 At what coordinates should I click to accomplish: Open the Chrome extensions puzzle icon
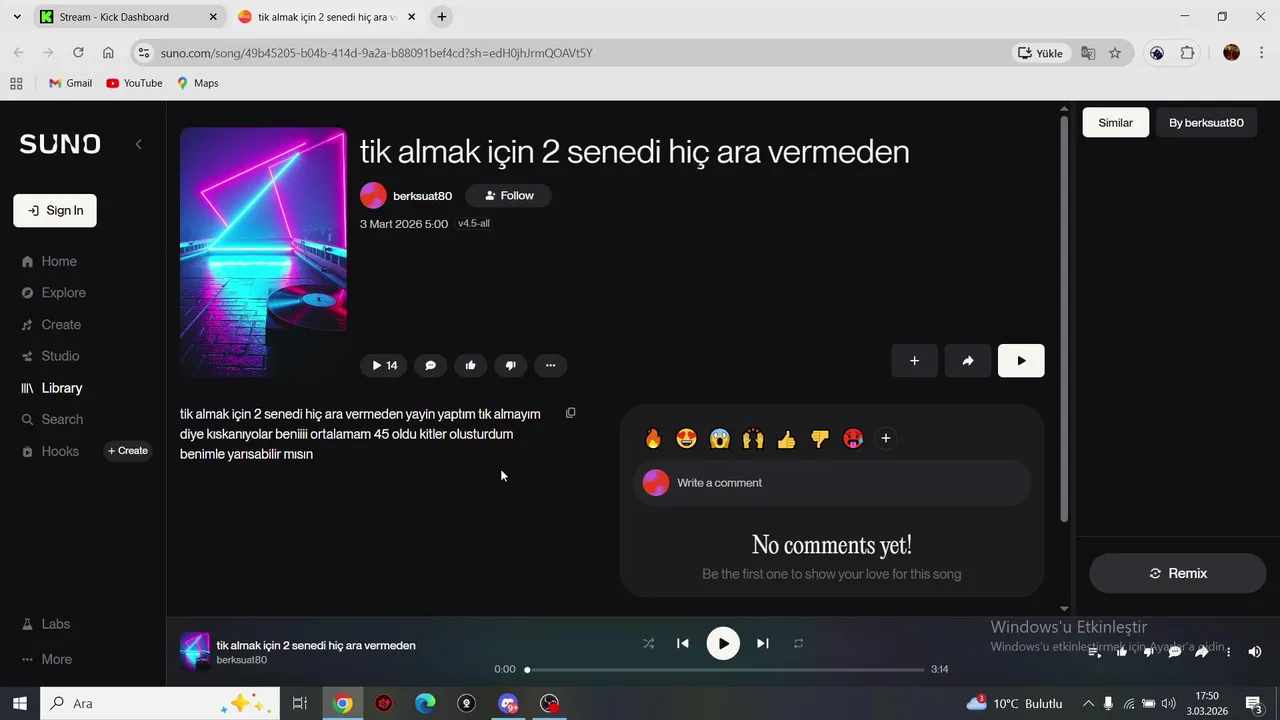point(1187,53)
